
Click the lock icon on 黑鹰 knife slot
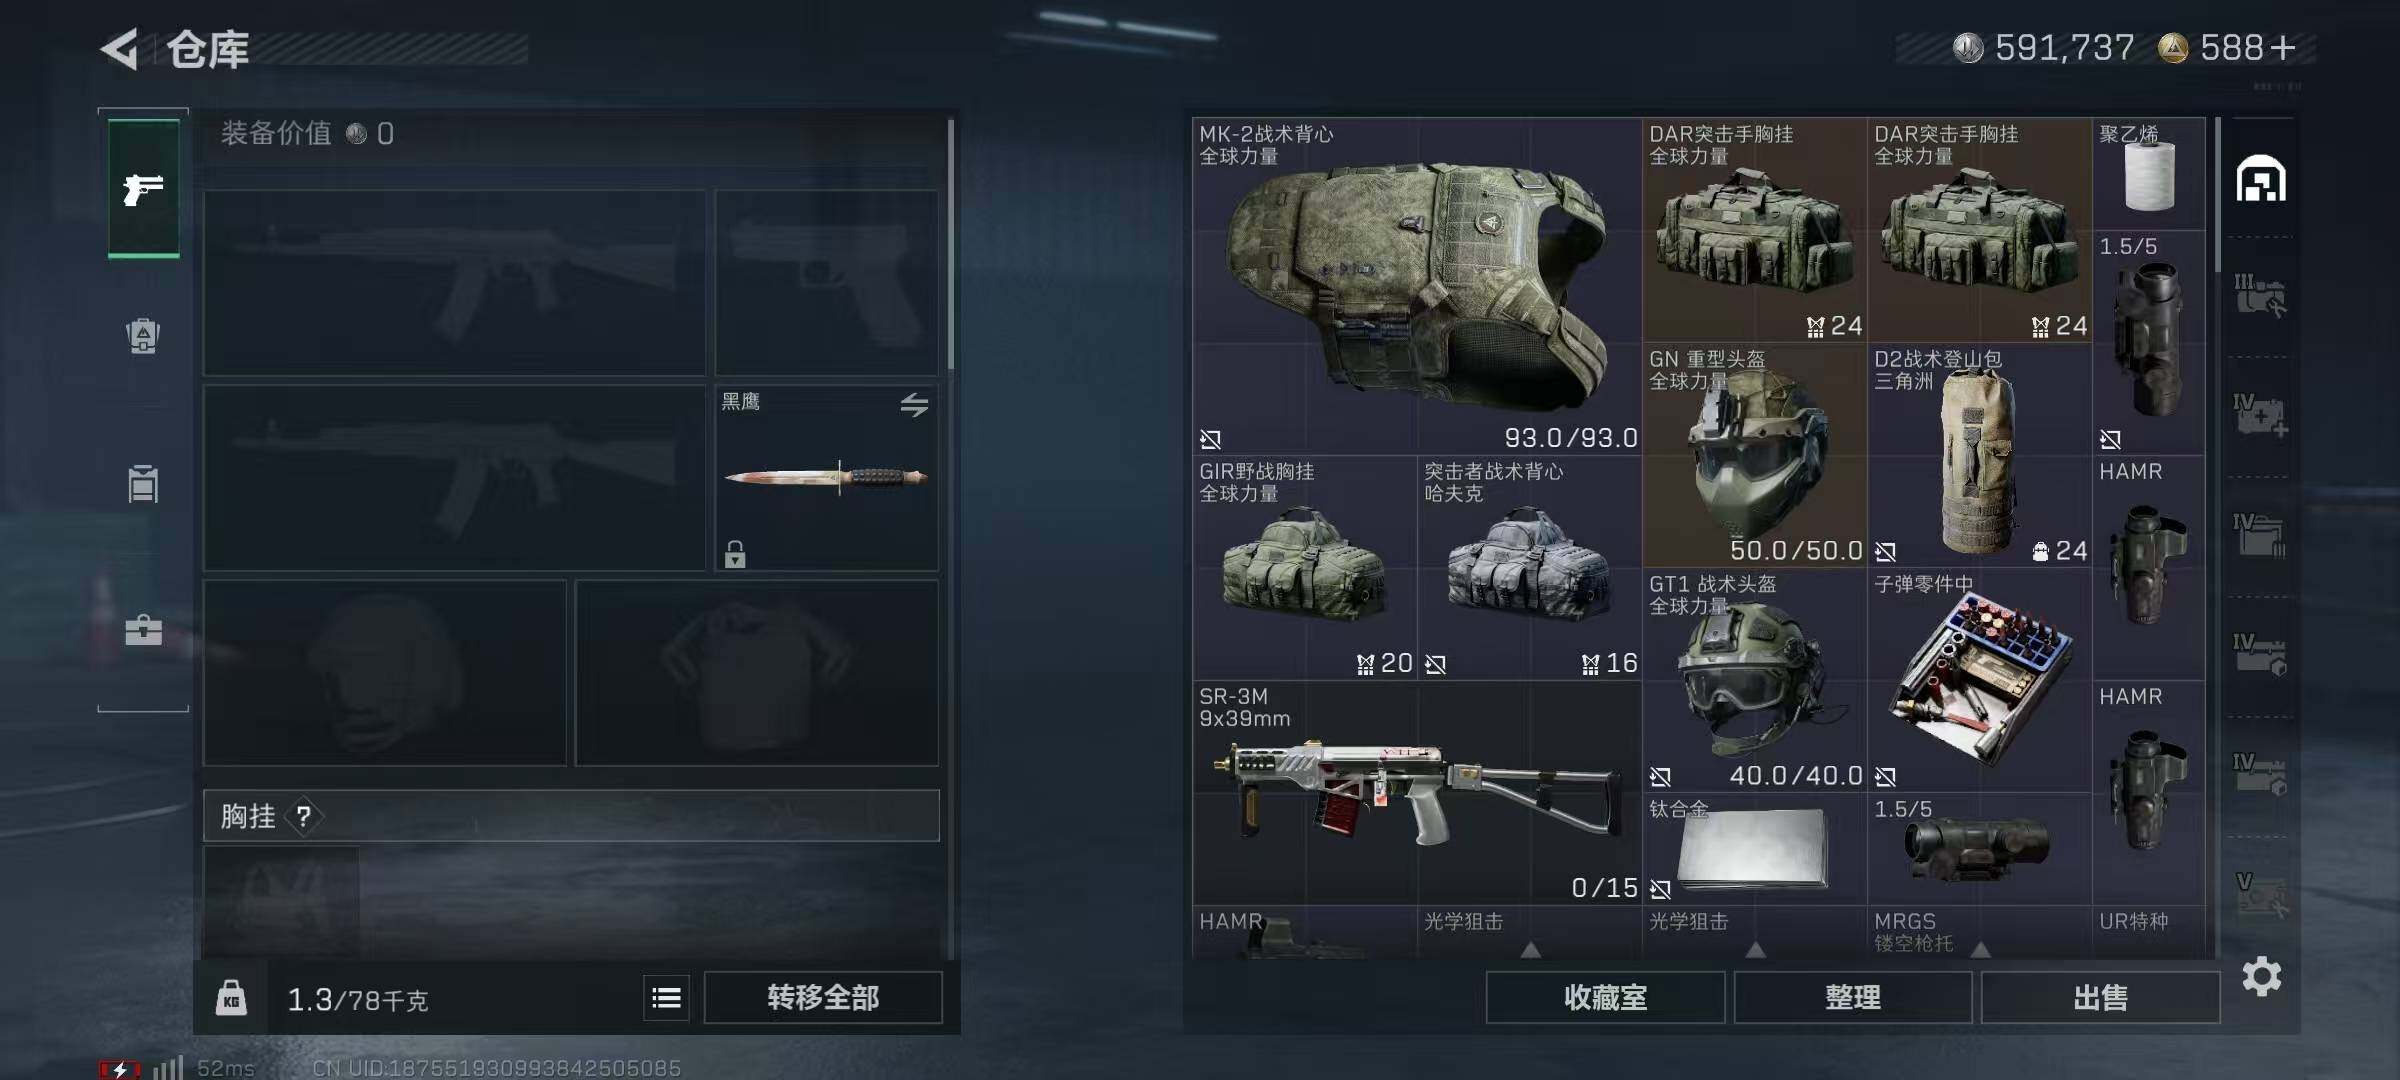(735, 554)
